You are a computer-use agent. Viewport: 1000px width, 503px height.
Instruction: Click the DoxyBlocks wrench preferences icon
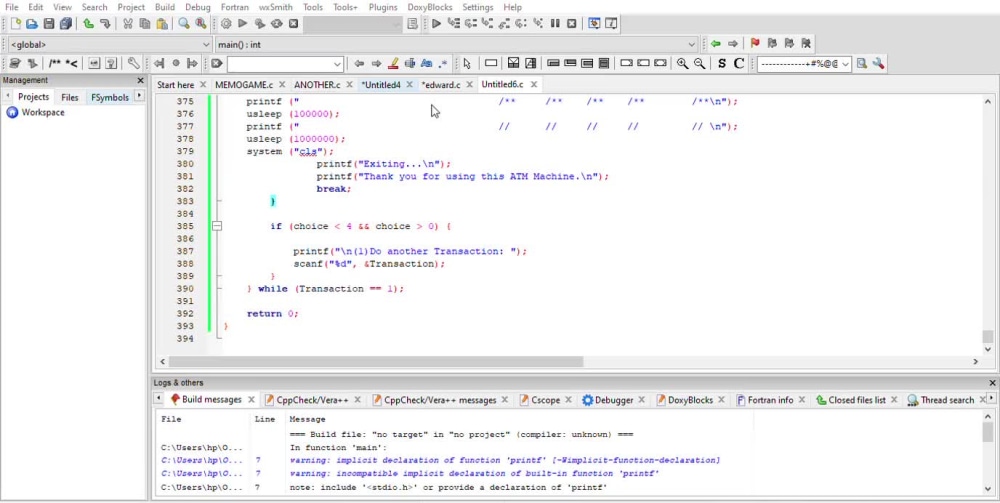coord(133,63)
